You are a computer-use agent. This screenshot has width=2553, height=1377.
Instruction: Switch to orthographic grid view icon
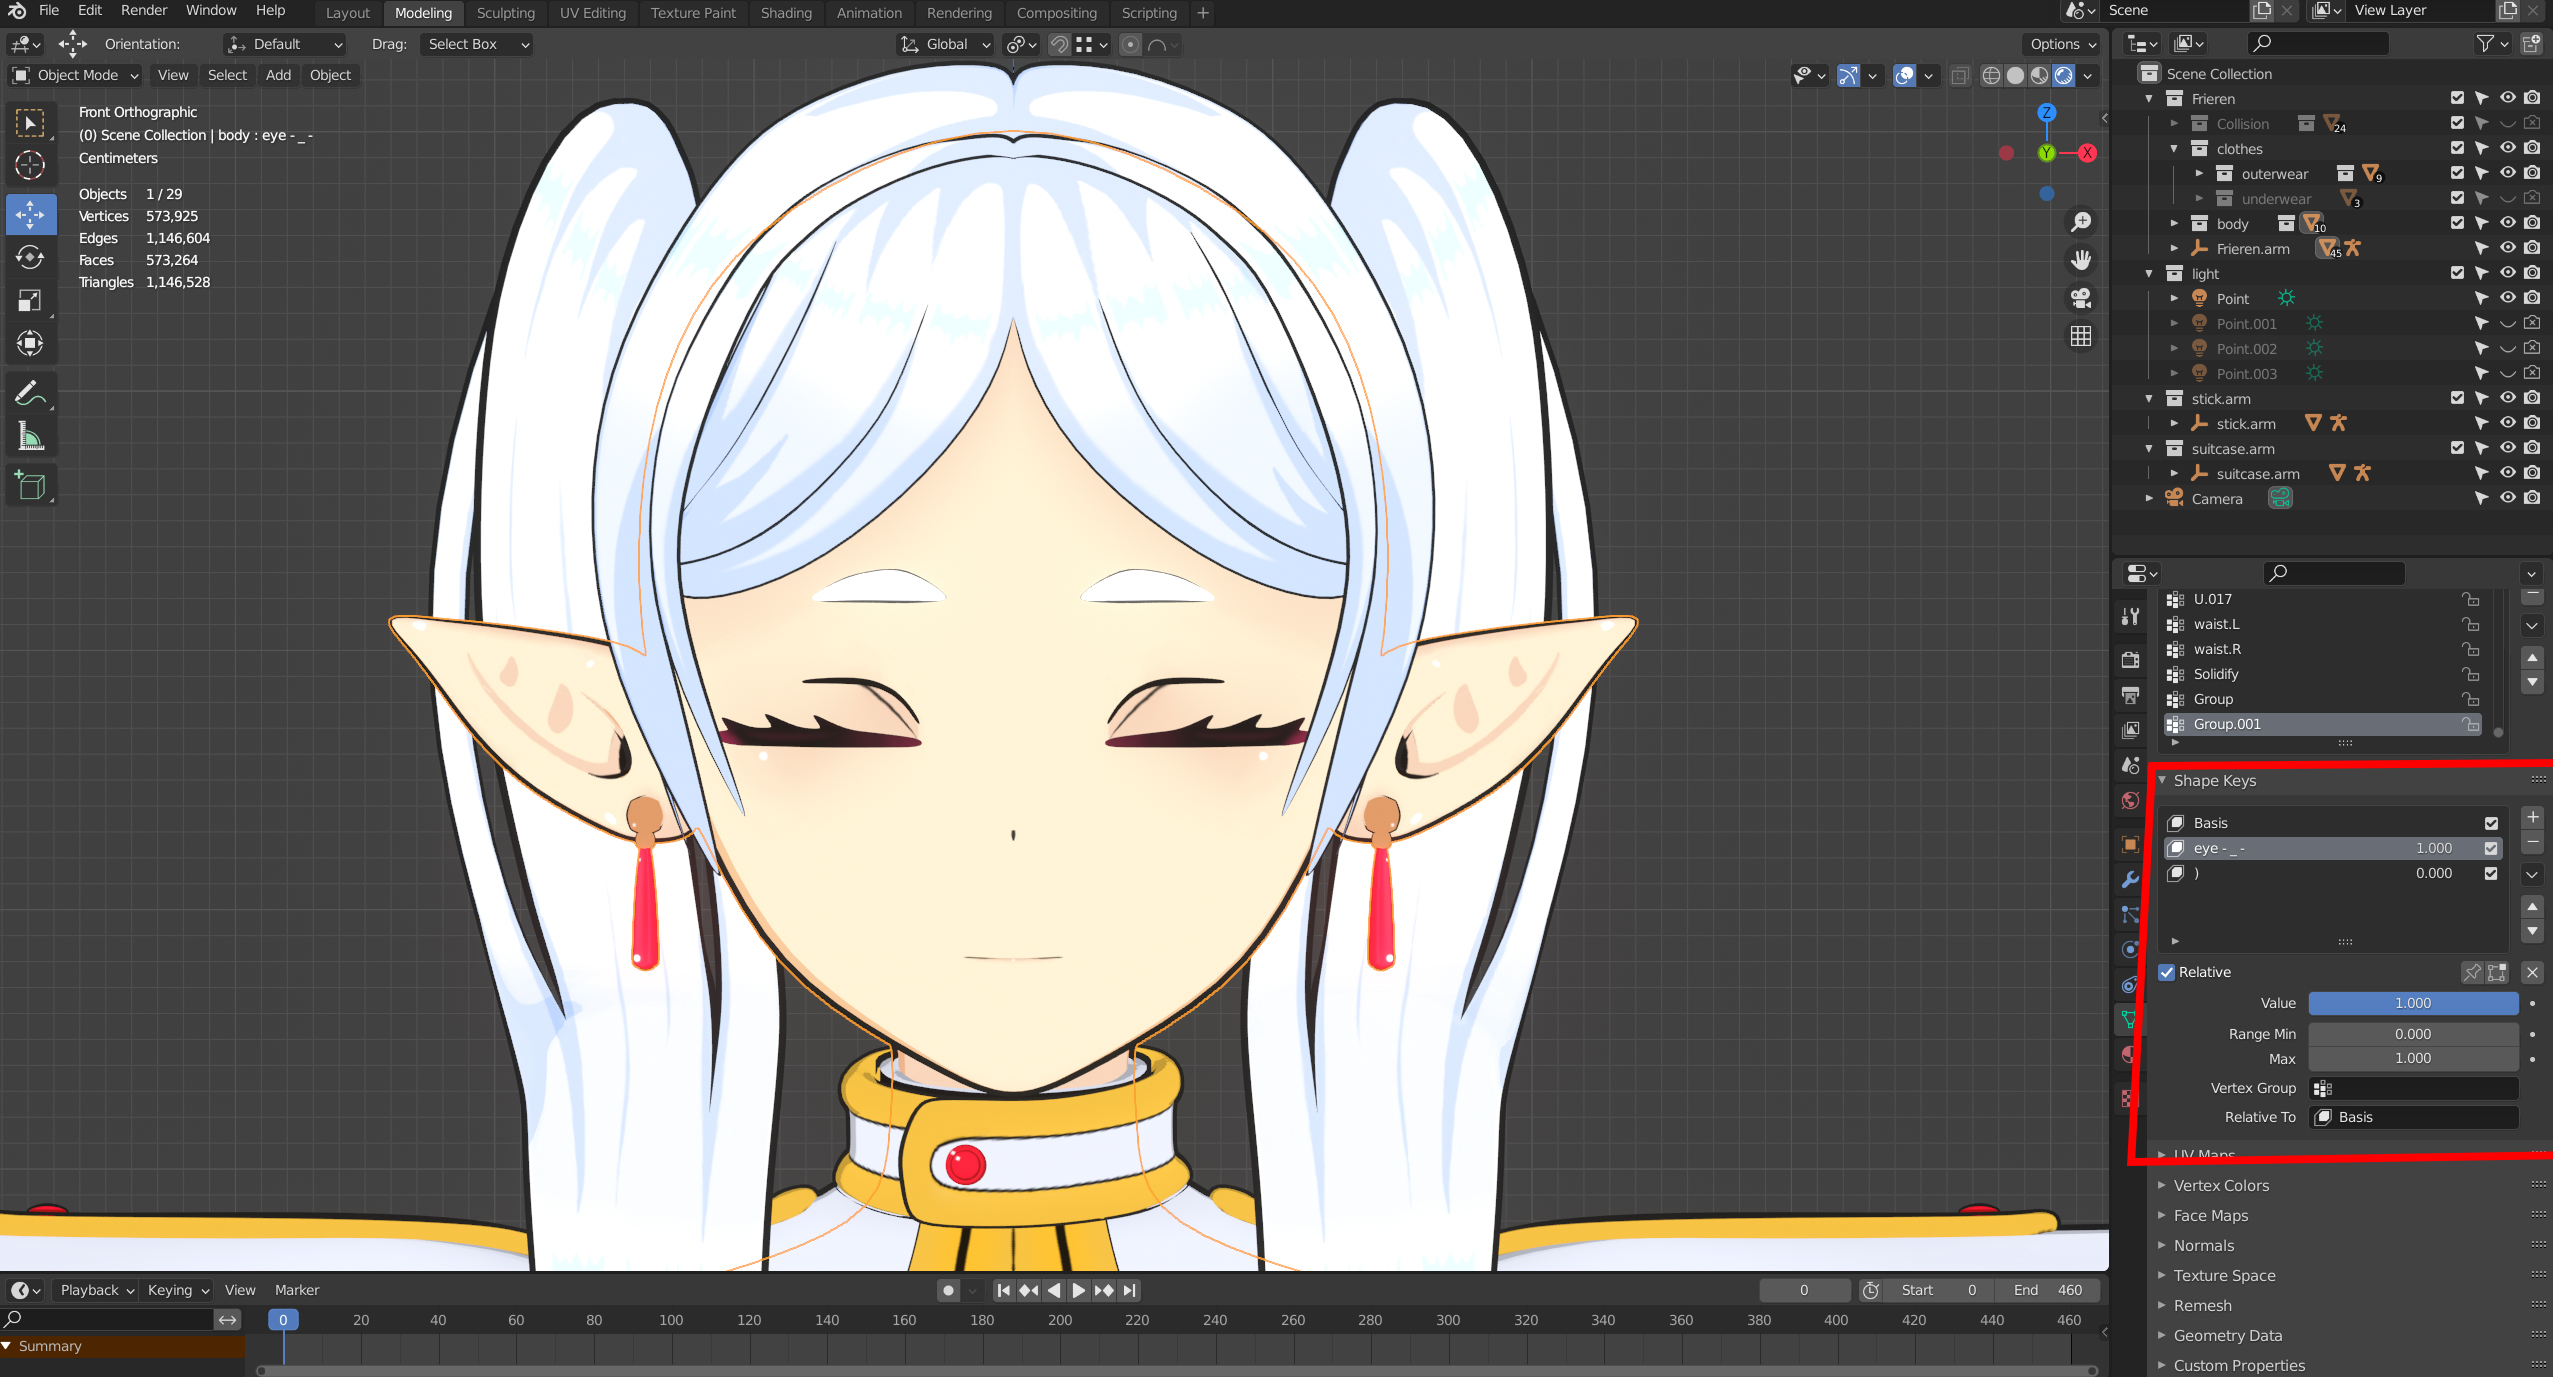pos(2081,337)
